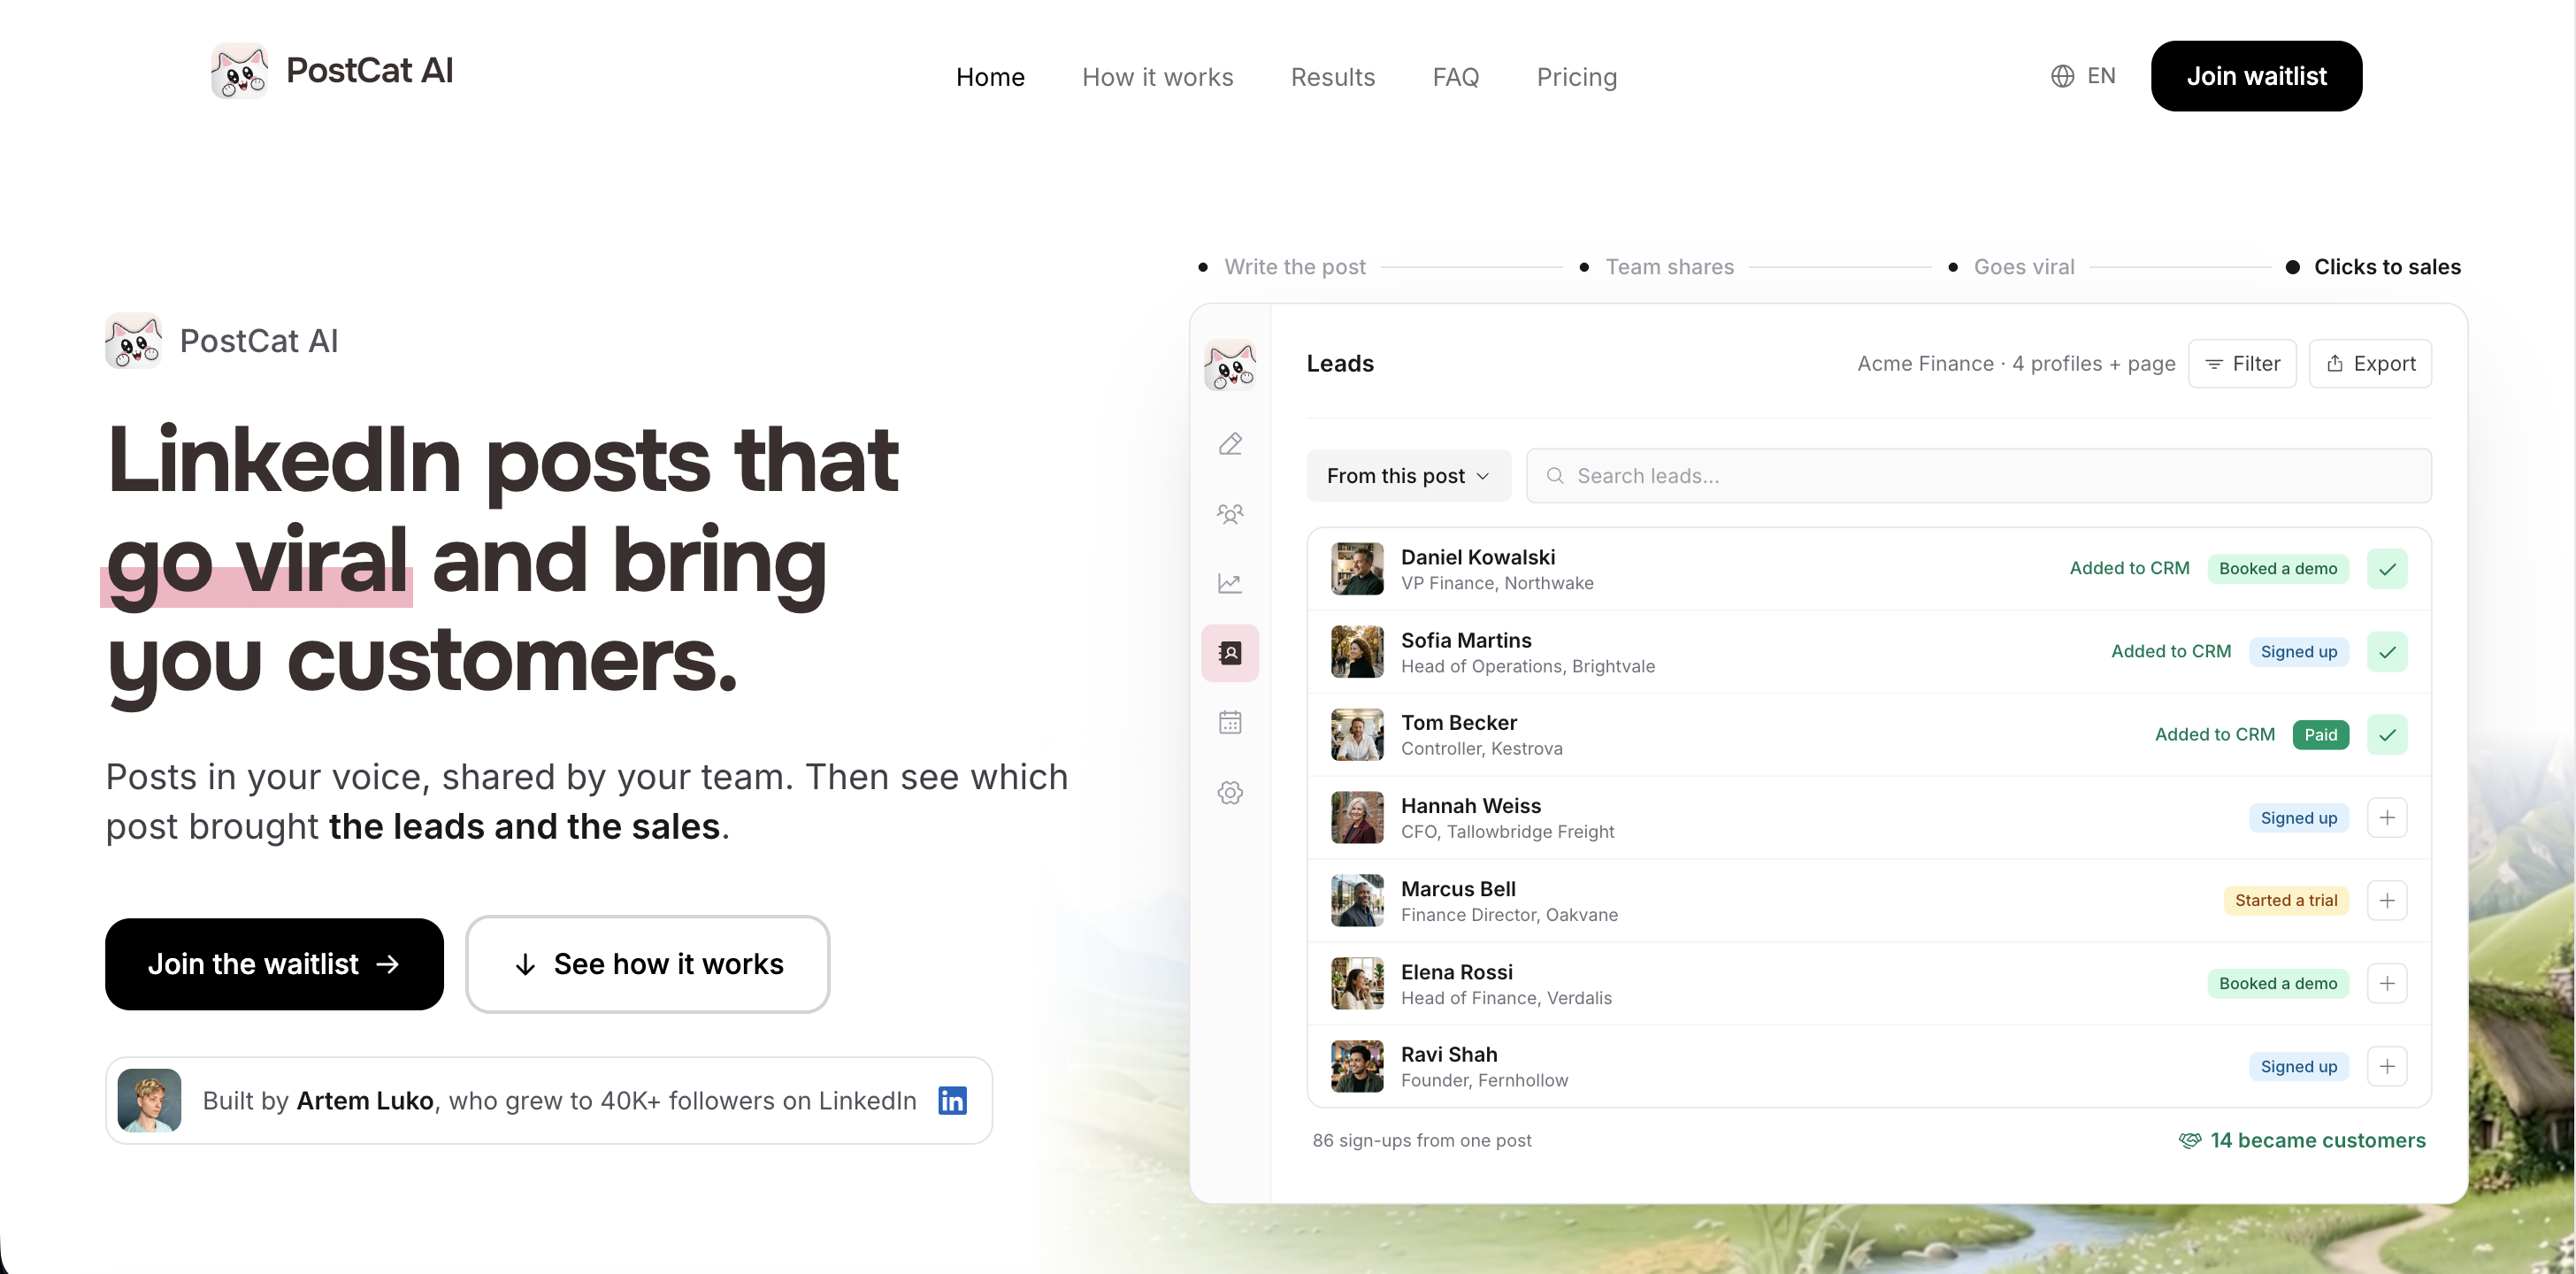Toggle Sofia Martins' CRM checkmark

point(2387,652)
